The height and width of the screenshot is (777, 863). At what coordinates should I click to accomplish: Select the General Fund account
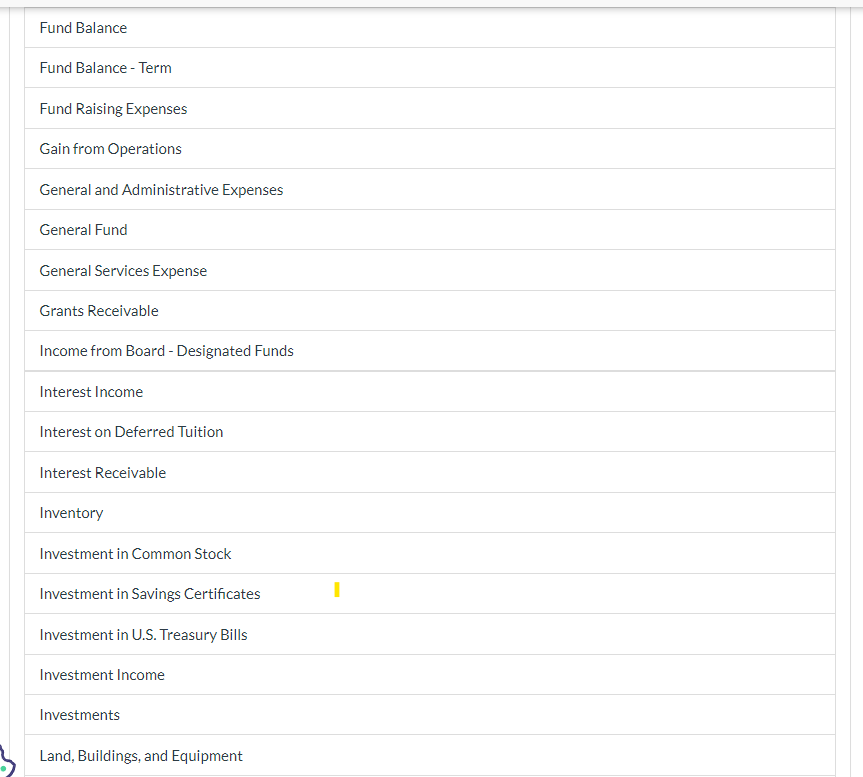tap(83, 229)
